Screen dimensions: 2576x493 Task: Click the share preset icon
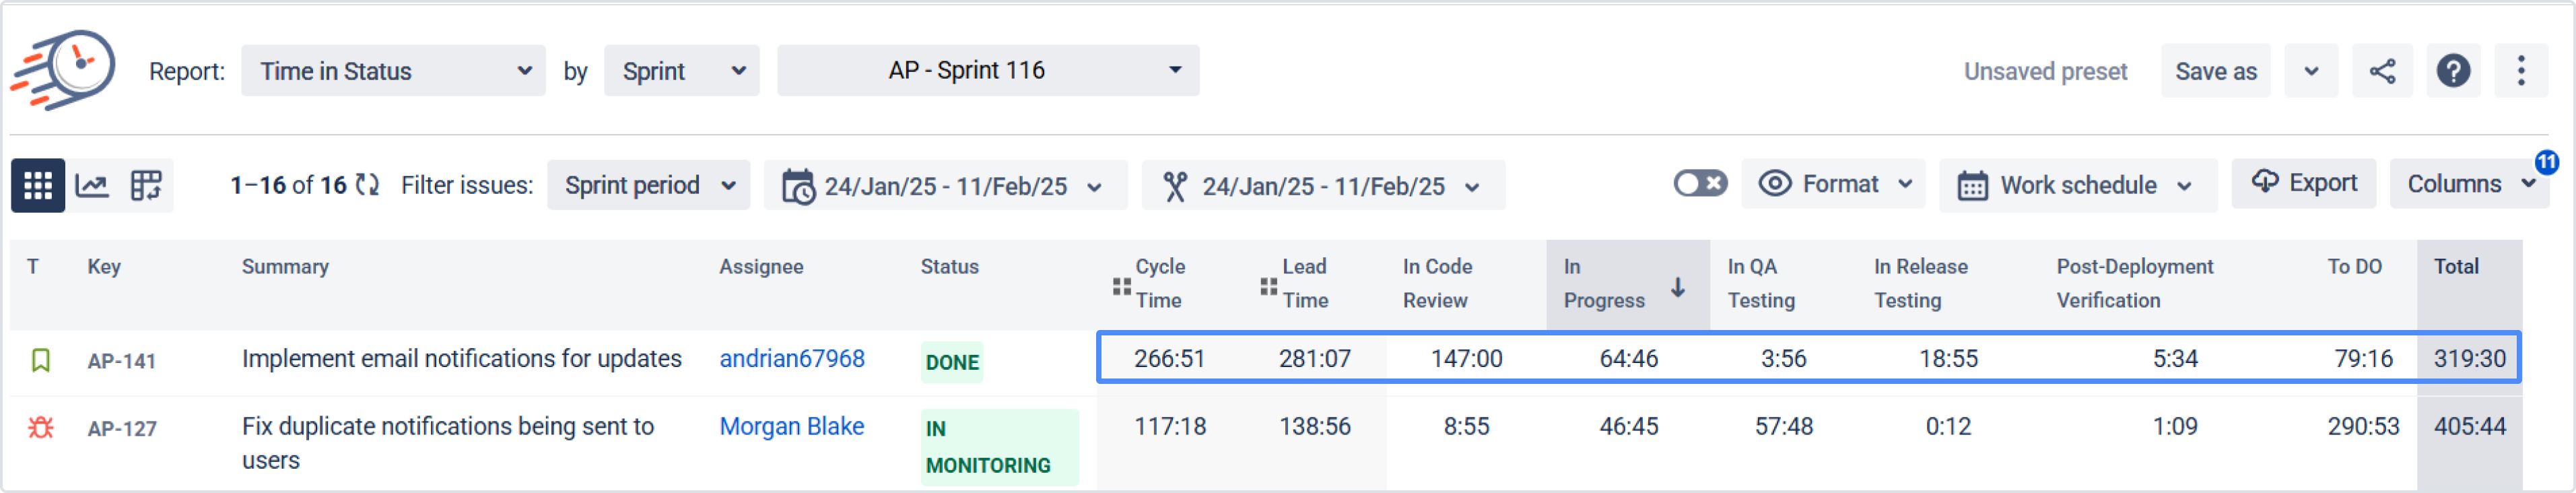point(2382,71)
